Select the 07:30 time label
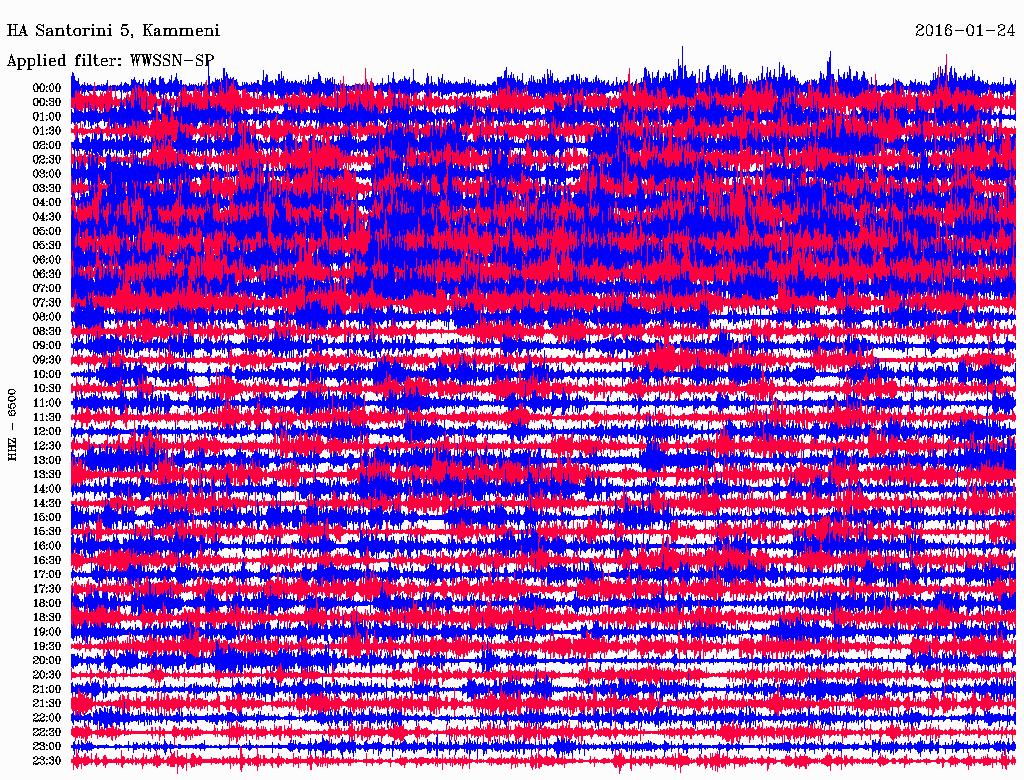The image size is (1024, 780). tap(46, 302)
